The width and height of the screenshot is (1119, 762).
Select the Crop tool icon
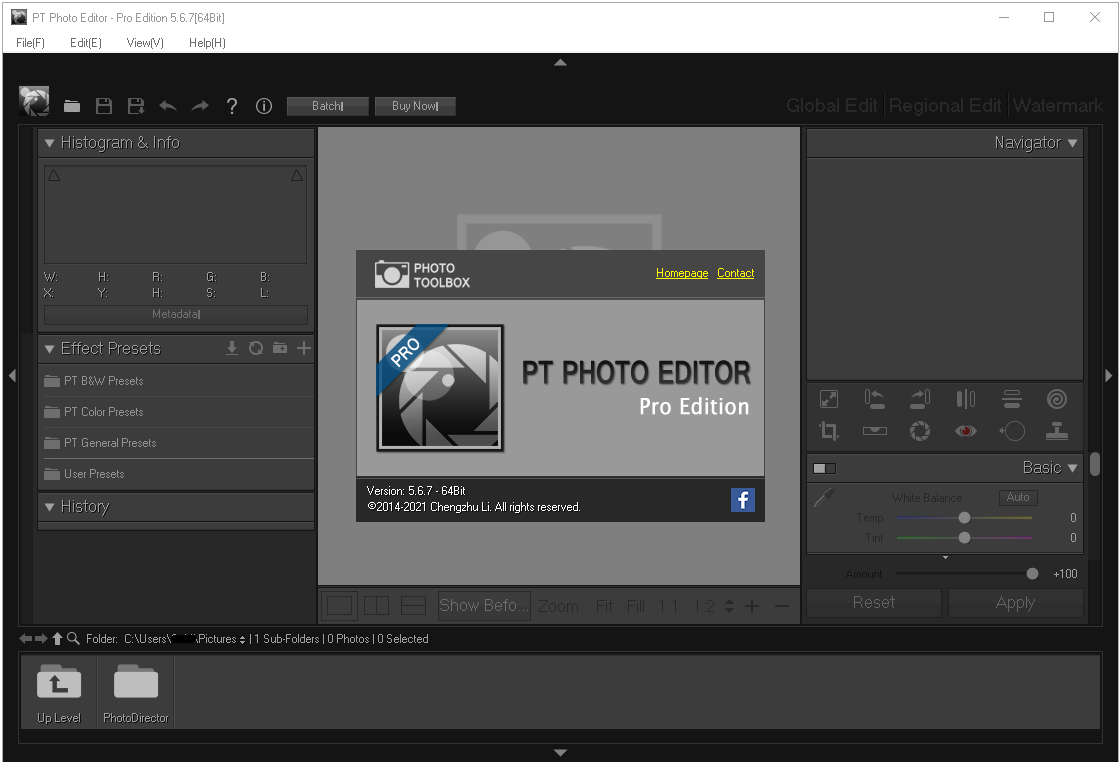point(829,431)
